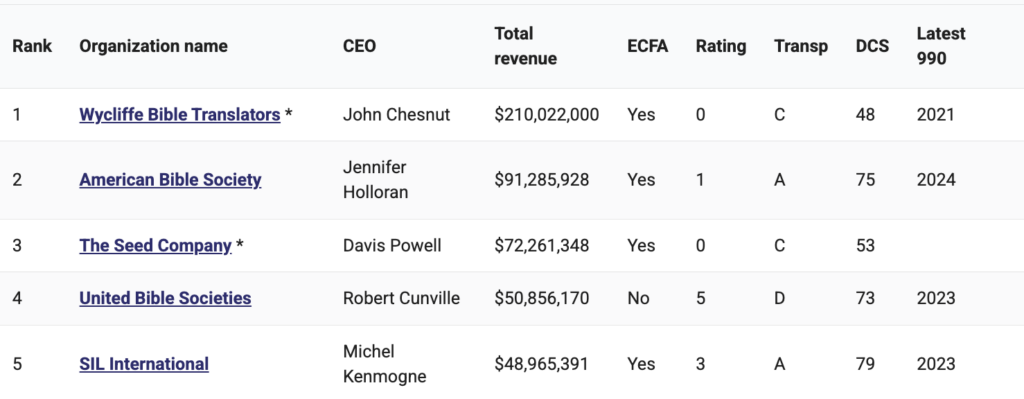Sort by the ECFA column header

pos(648,46)
